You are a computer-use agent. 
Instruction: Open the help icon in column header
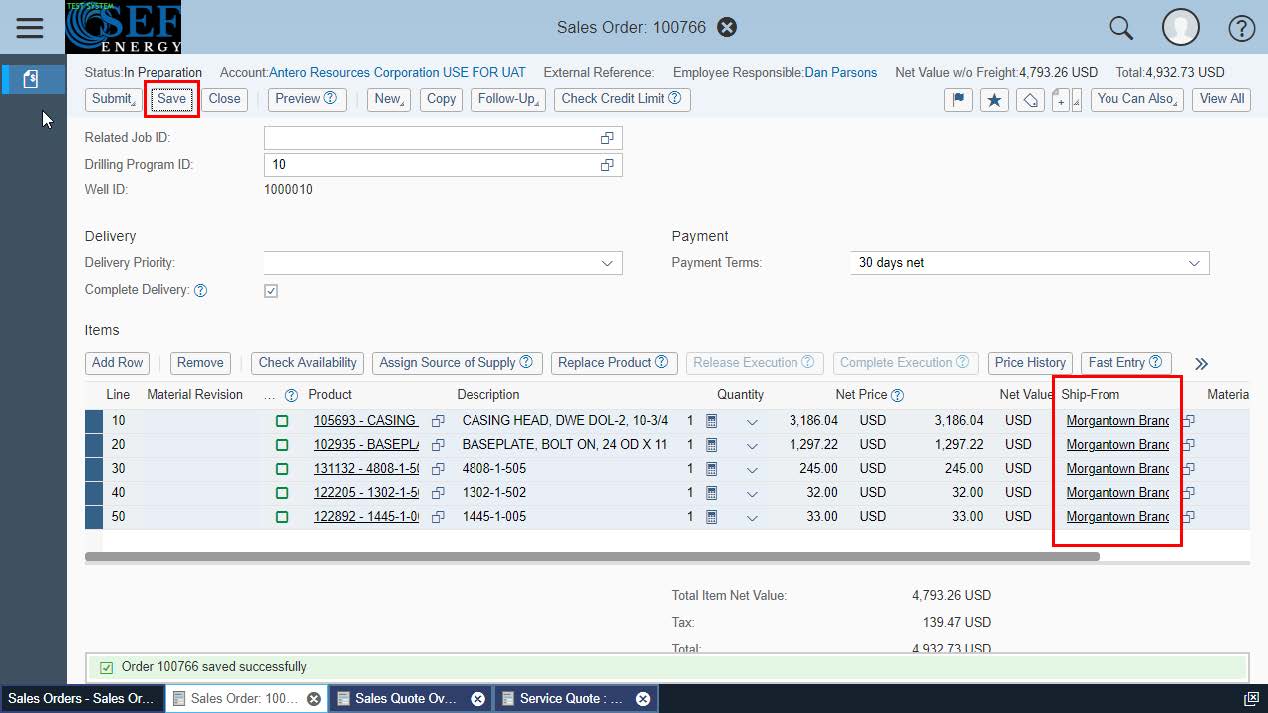click(291, 395)
